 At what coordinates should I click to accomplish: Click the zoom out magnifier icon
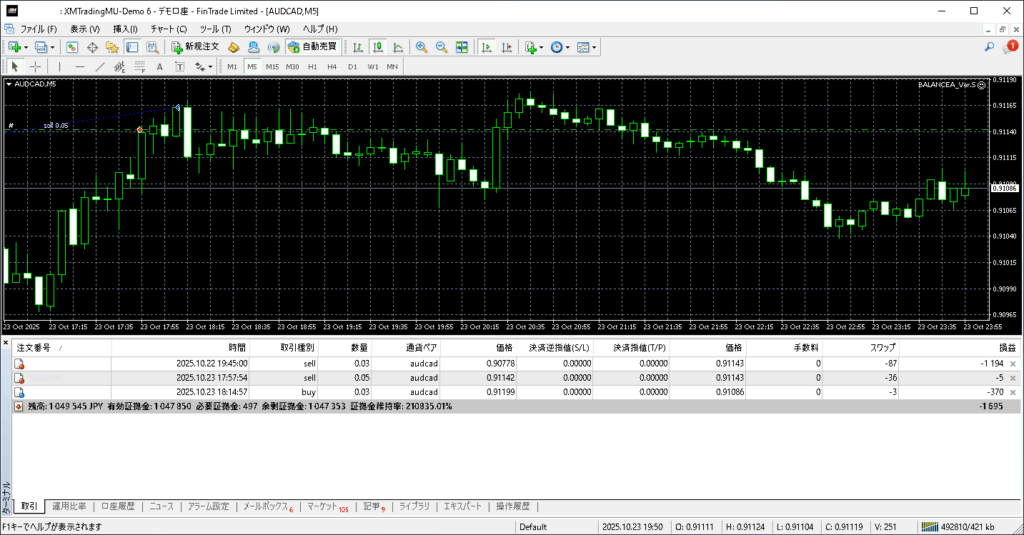click(441, 47)
